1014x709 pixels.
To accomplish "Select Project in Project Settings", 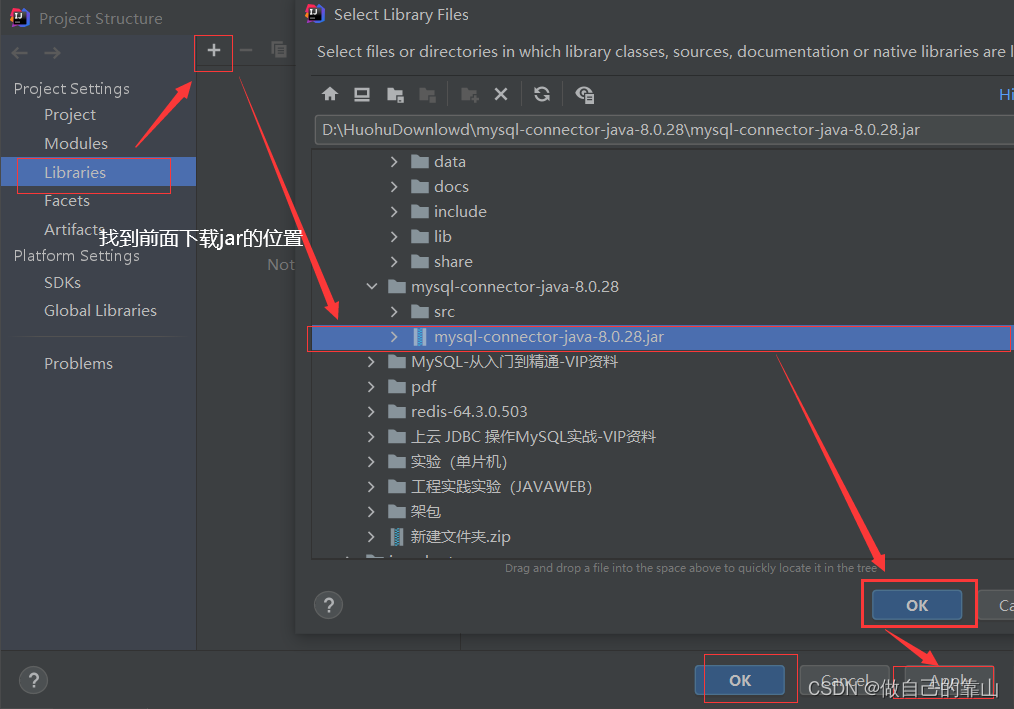I will pyautogui.click(x=70, y=115).
